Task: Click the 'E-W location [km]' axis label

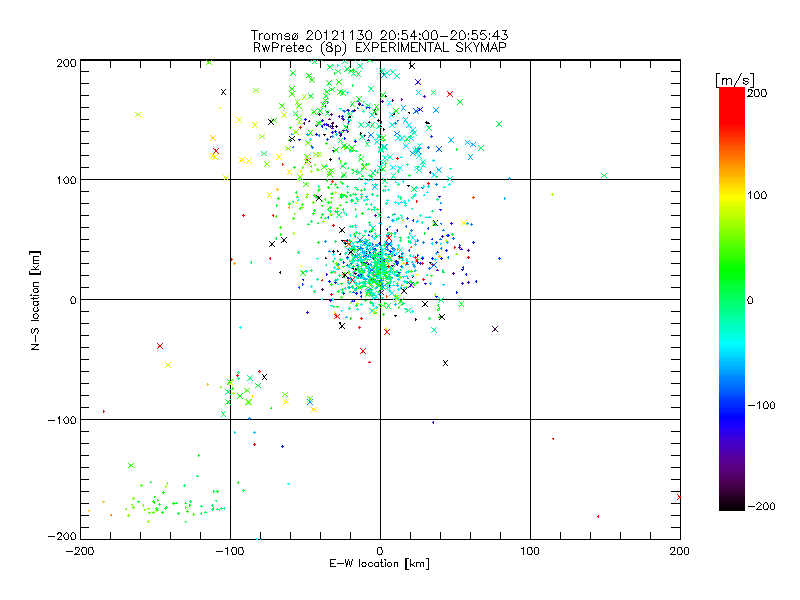Action: pos(379,564)
